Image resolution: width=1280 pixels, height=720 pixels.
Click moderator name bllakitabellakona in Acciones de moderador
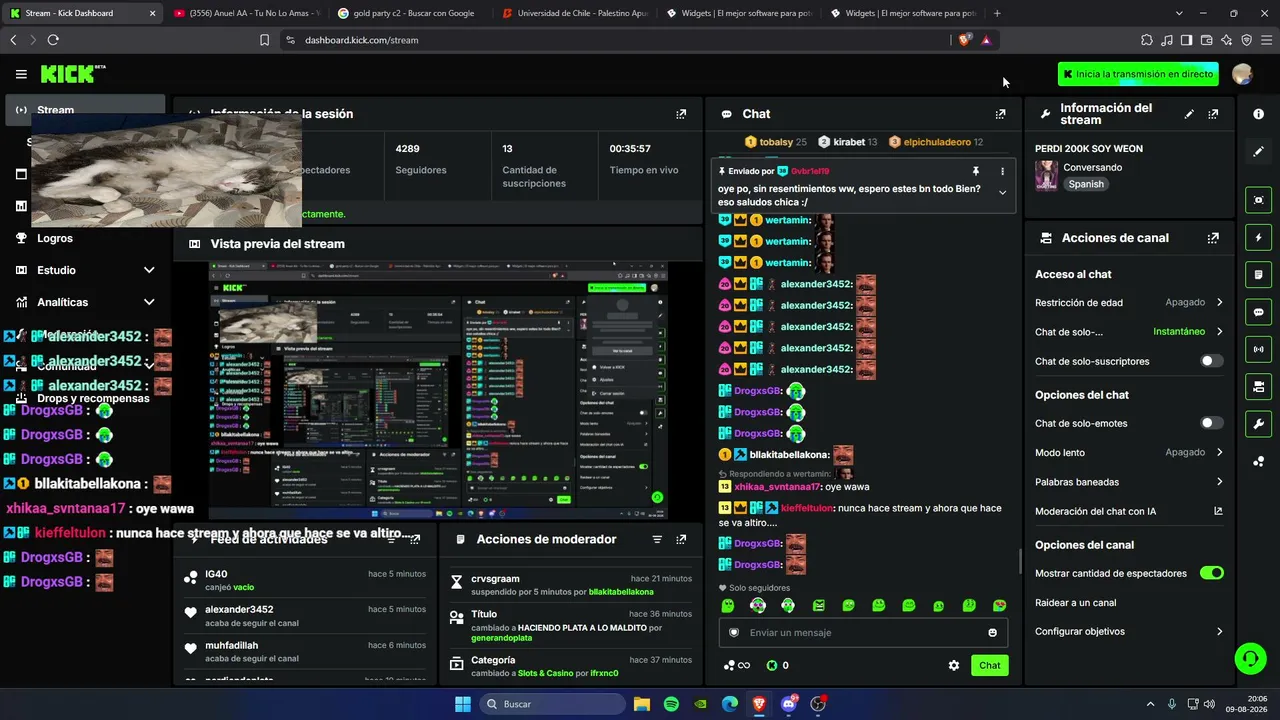[x=621, y=592]
